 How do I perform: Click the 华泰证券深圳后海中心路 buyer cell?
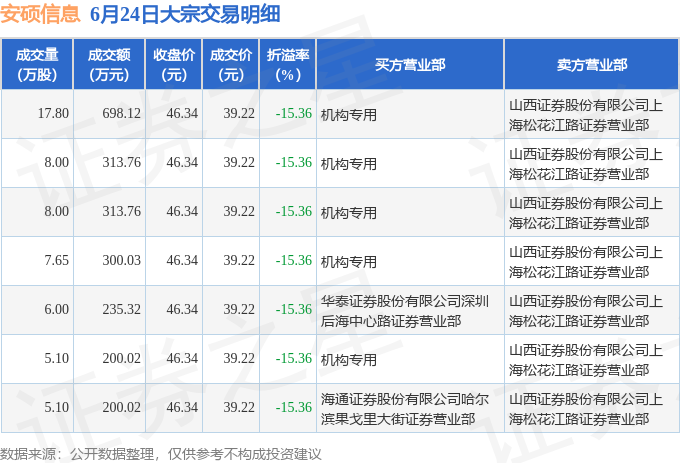410,310
